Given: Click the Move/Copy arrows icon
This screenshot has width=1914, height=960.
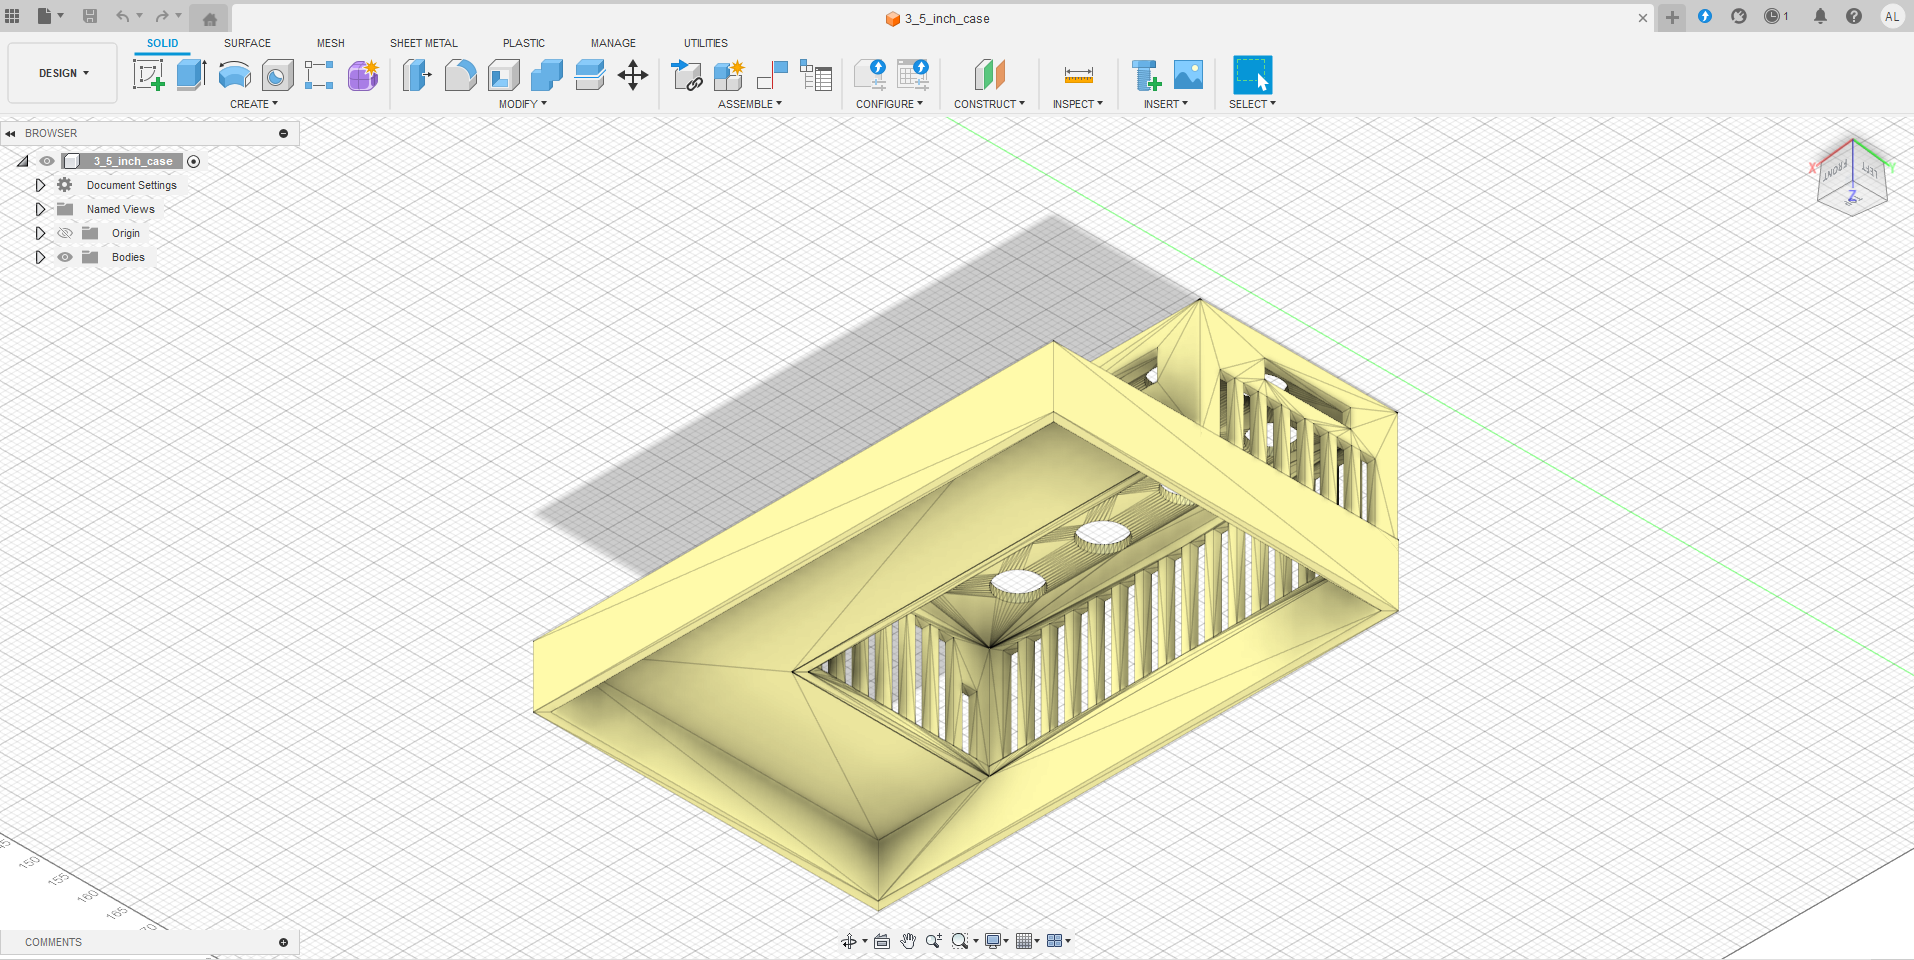Looking at the screenshot, I should [x=633, y=75].
